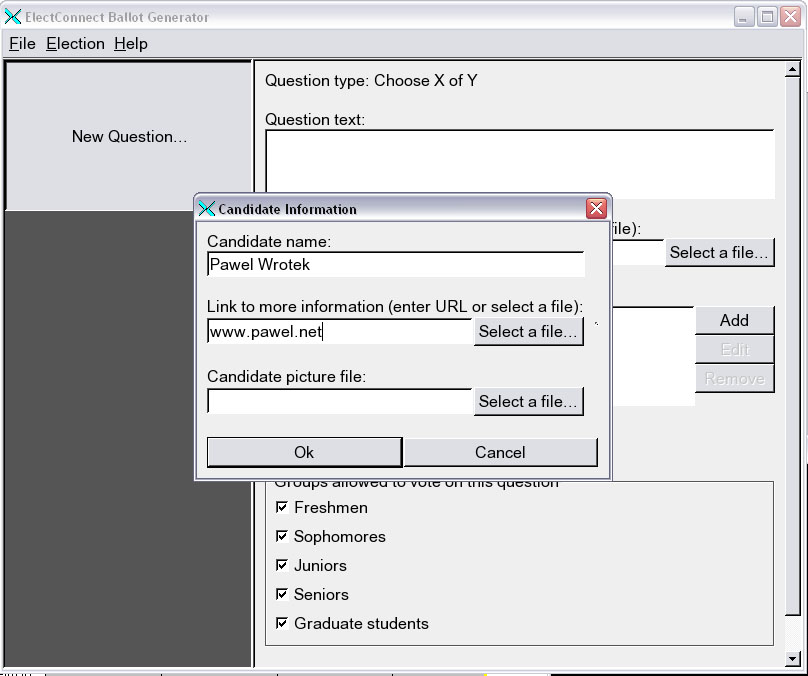Open the File menu

coord(22,44)
